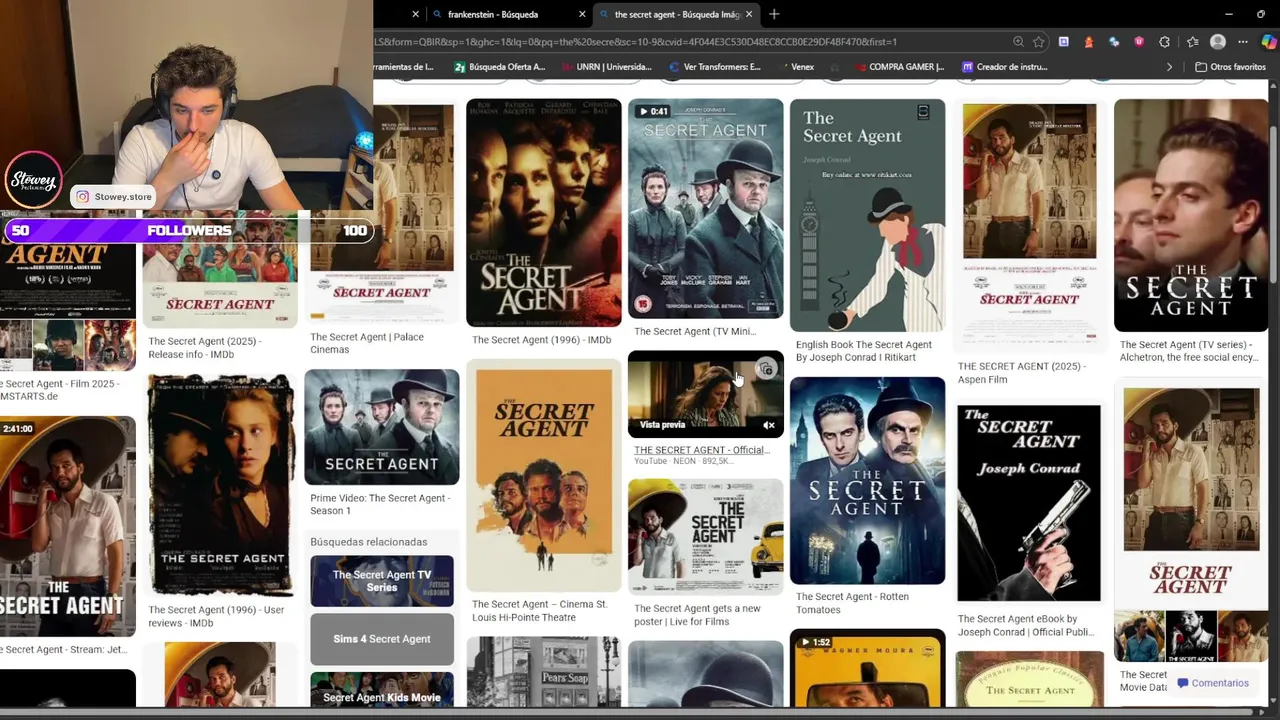Play the 0:41 Secret Agent TV Mini video
Screen dimensions: 1280x720
click(705, 208)
